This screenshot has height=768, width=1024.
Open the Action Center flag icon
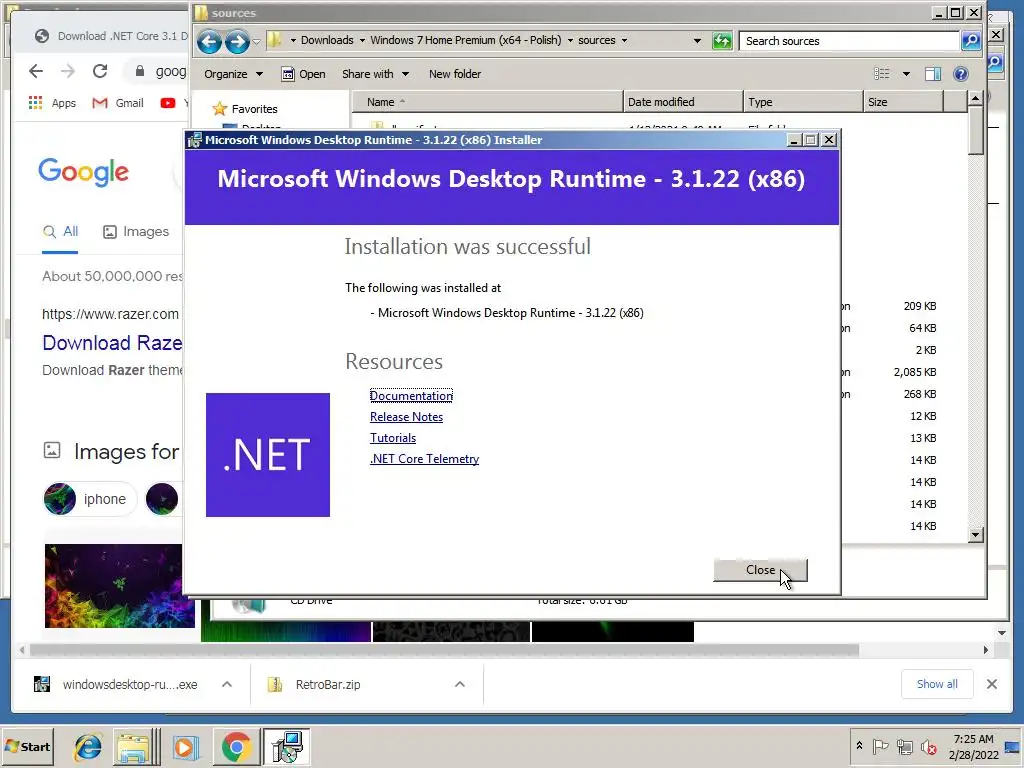click(880, 746)
